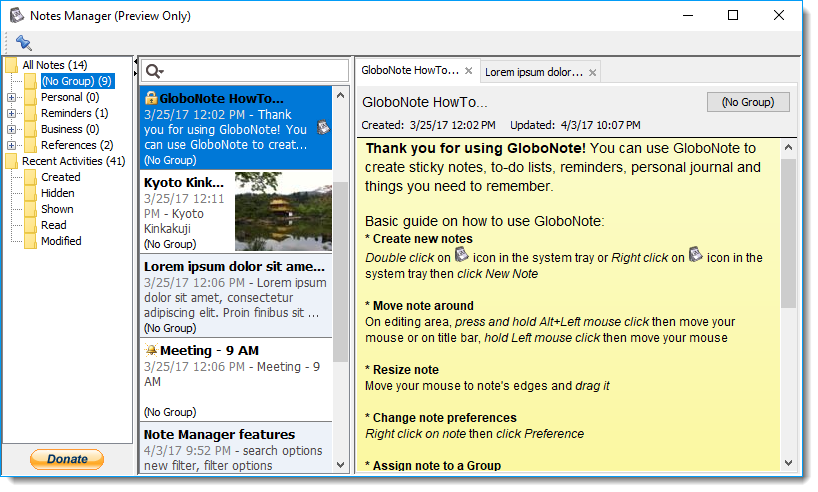This screenshot has width=818, height=492.
Task: Select the Read activity filter
Action: tap(54, 225)
